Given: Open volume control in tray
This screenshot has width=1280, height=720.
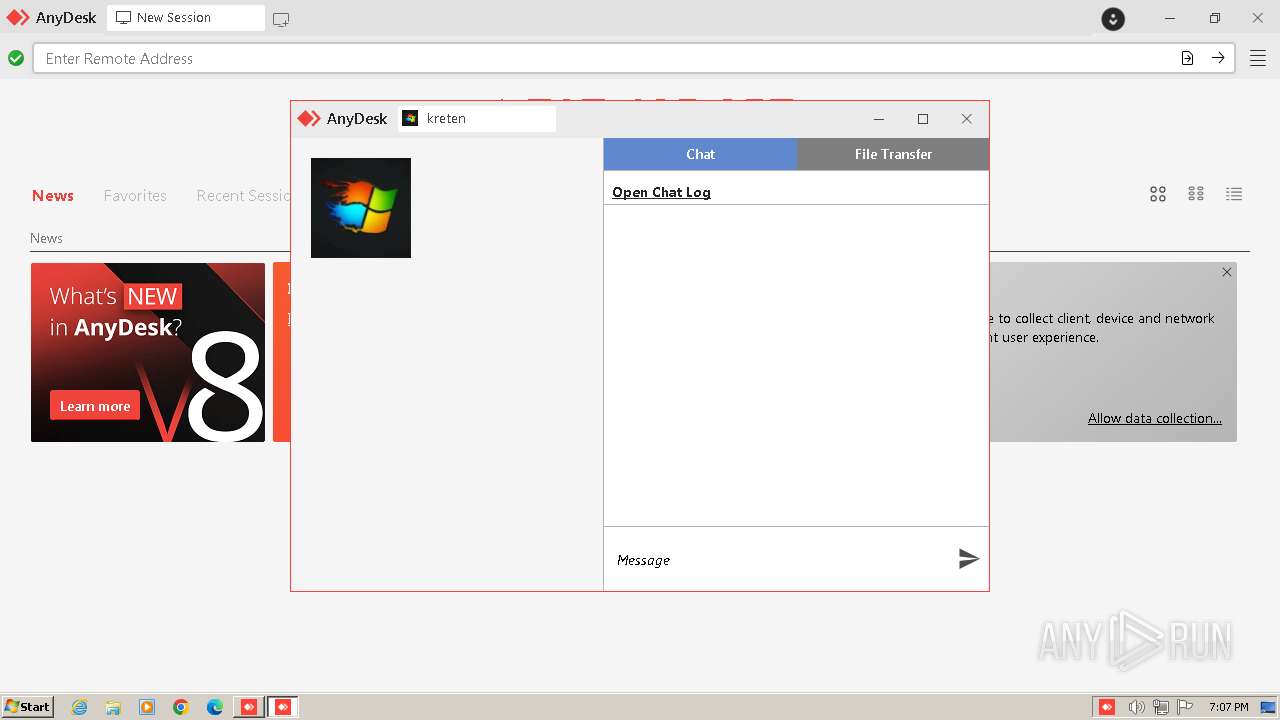Looking at the screenshot, I should click(x=1136, y=707).
